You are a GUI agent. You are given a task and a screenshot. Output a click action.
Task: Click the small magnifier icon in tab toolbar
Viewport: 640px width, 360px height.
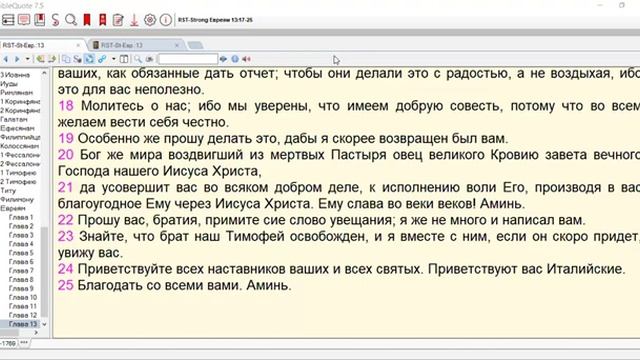pyautogui.click(x=138, y=59)
